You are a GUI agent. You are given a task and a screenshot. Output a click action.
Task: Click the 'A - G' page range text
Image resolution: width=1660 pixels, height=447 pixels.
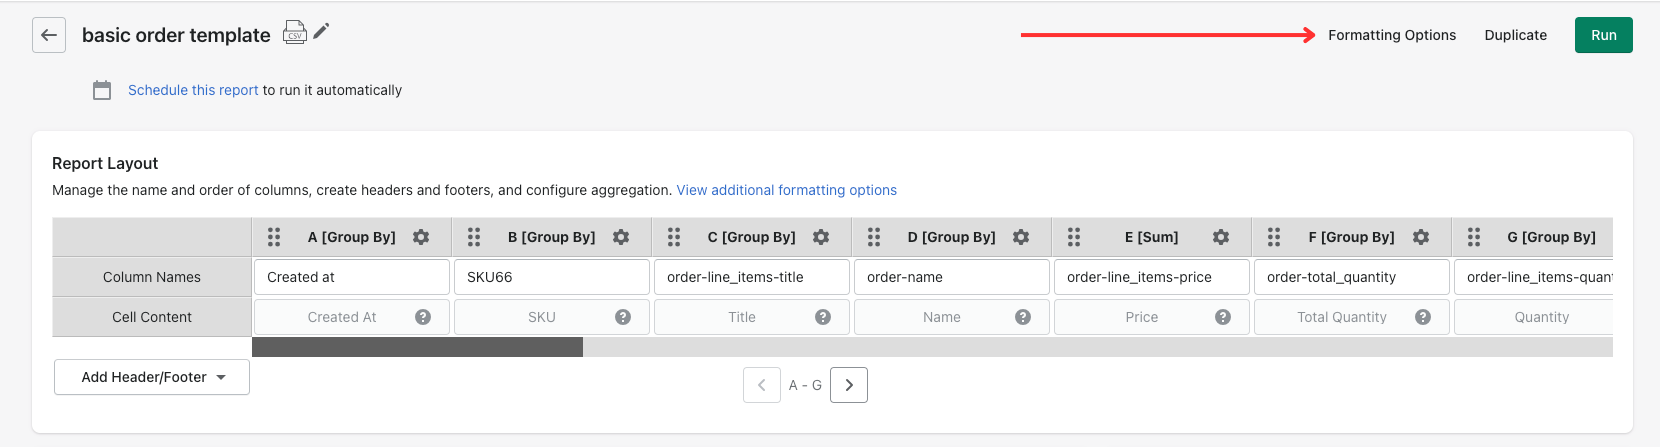click(805, 385)
